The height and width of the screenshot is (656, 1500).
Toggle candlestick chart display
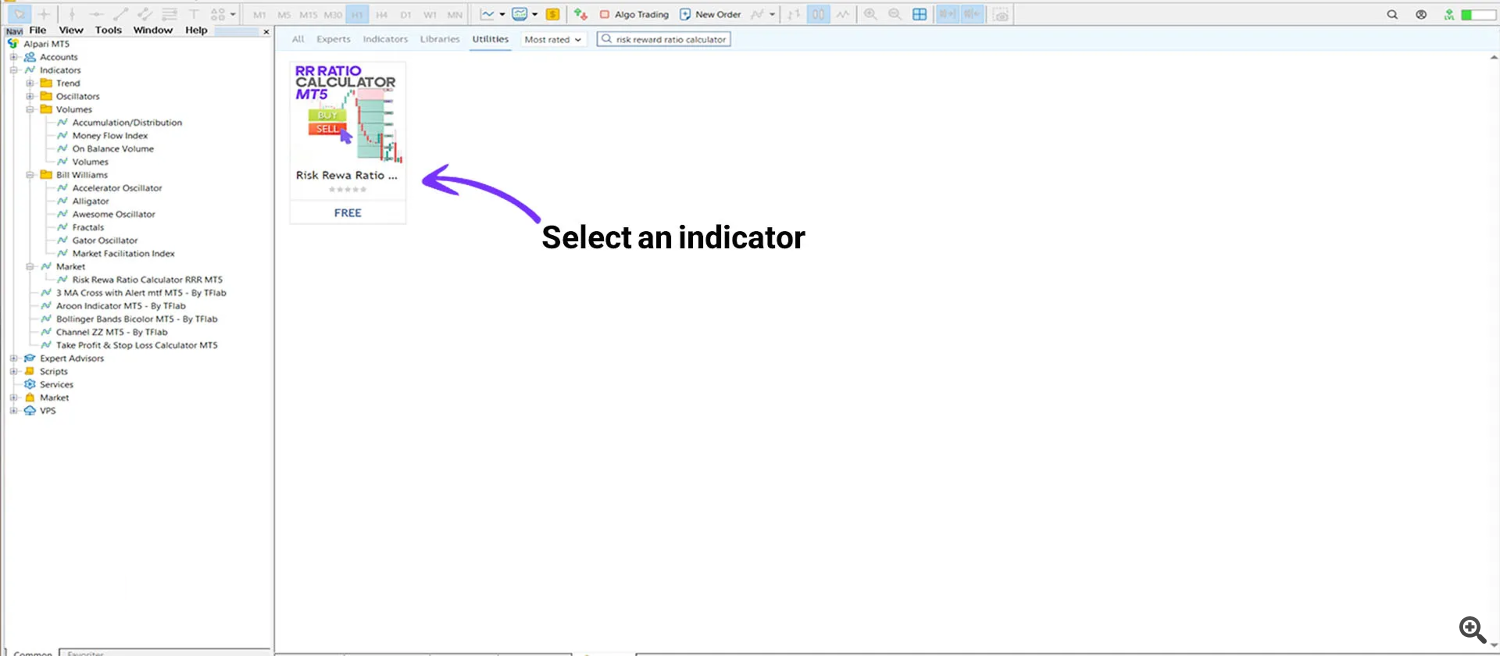[819, 14]
